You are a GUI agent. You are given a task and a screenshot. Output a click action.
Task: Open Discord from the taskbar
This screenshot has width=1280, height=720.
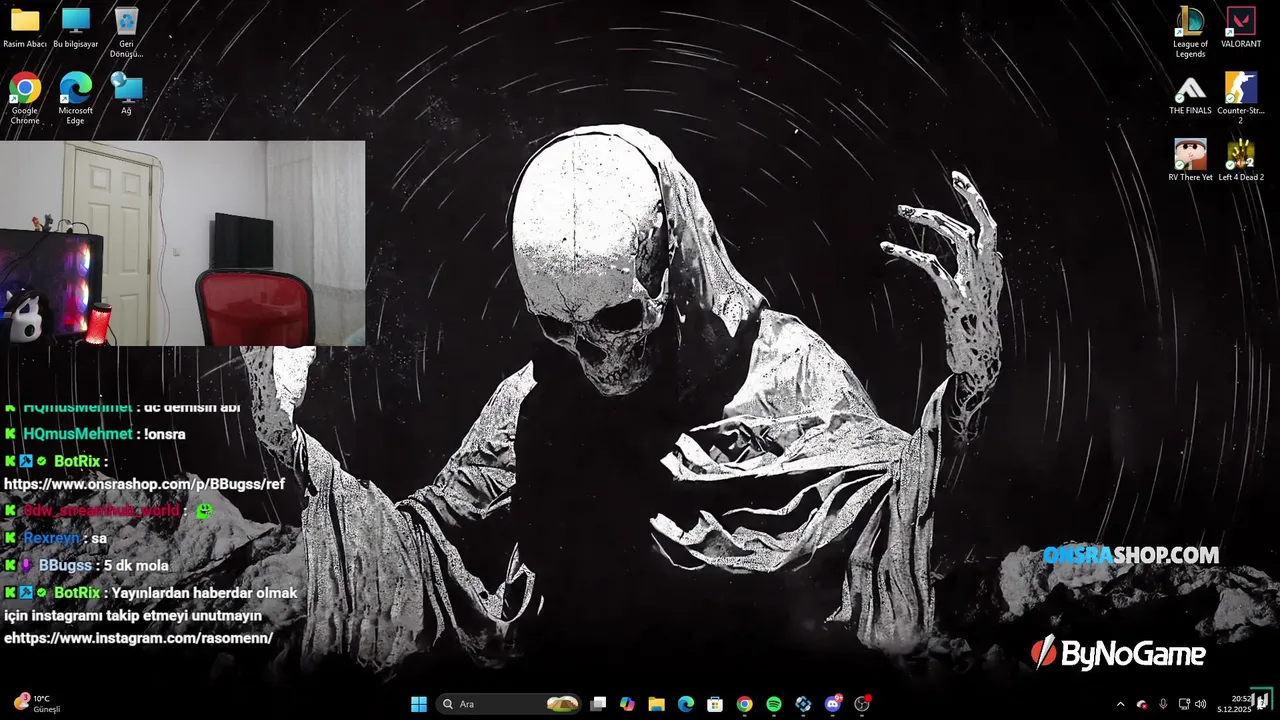coord(833,704)
